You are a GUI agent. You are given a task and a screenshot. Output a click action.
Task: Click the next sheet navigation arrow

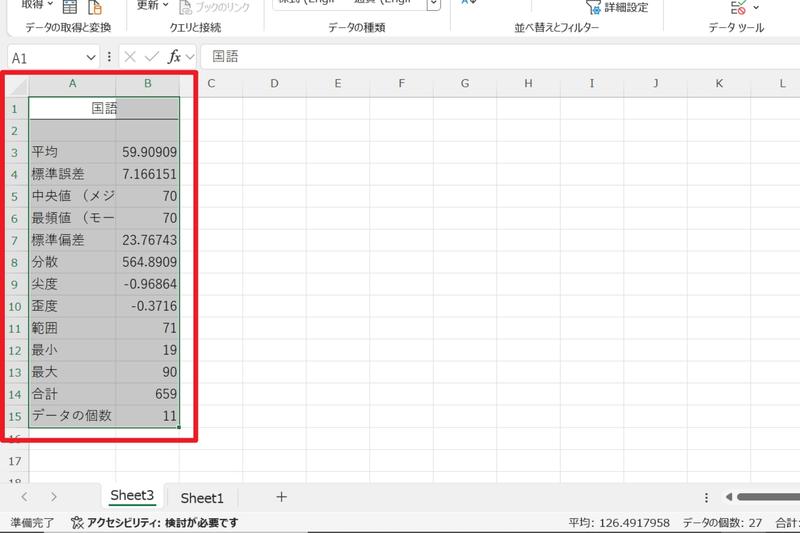click(x=54, y=497)
